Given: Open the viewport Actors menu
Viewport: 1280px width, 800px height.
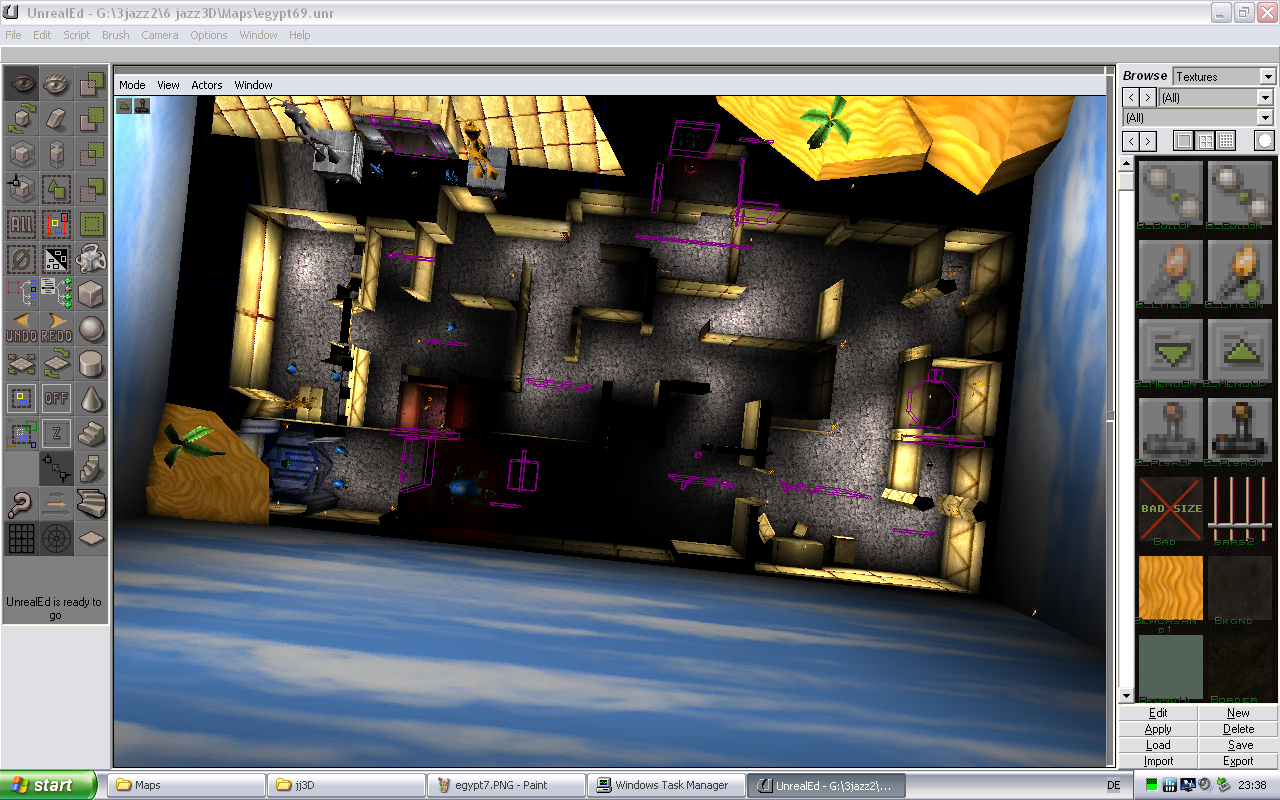Looking at the screenshot, I should pyautogui.click(x=207, y=85).
